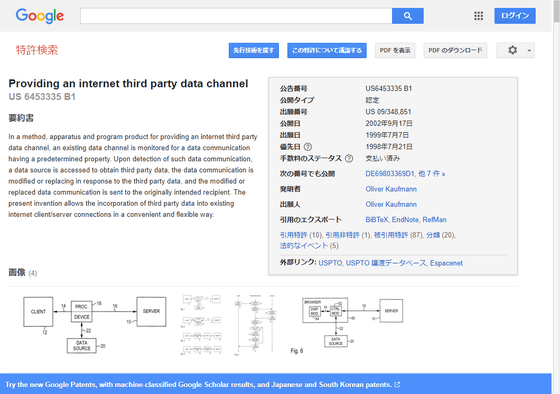Open the USPTO external link
The image size is (560, 394).
coord(330,263)
